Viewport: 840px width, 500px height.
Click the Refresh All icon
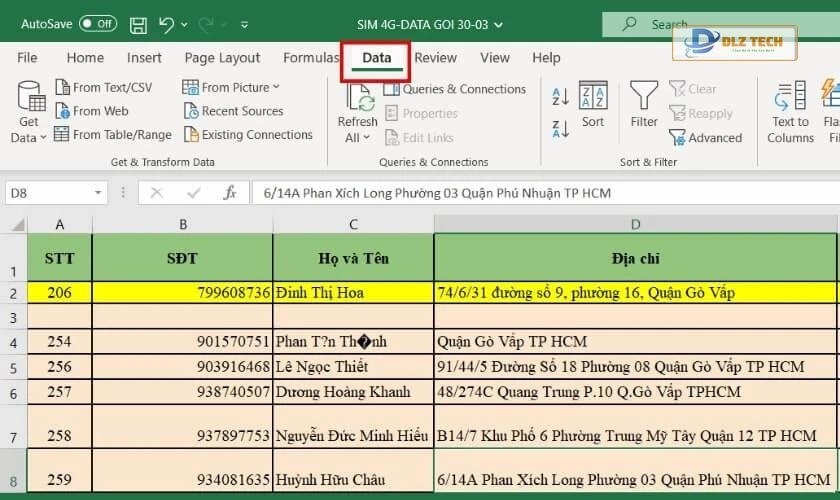tap(357, 112)
